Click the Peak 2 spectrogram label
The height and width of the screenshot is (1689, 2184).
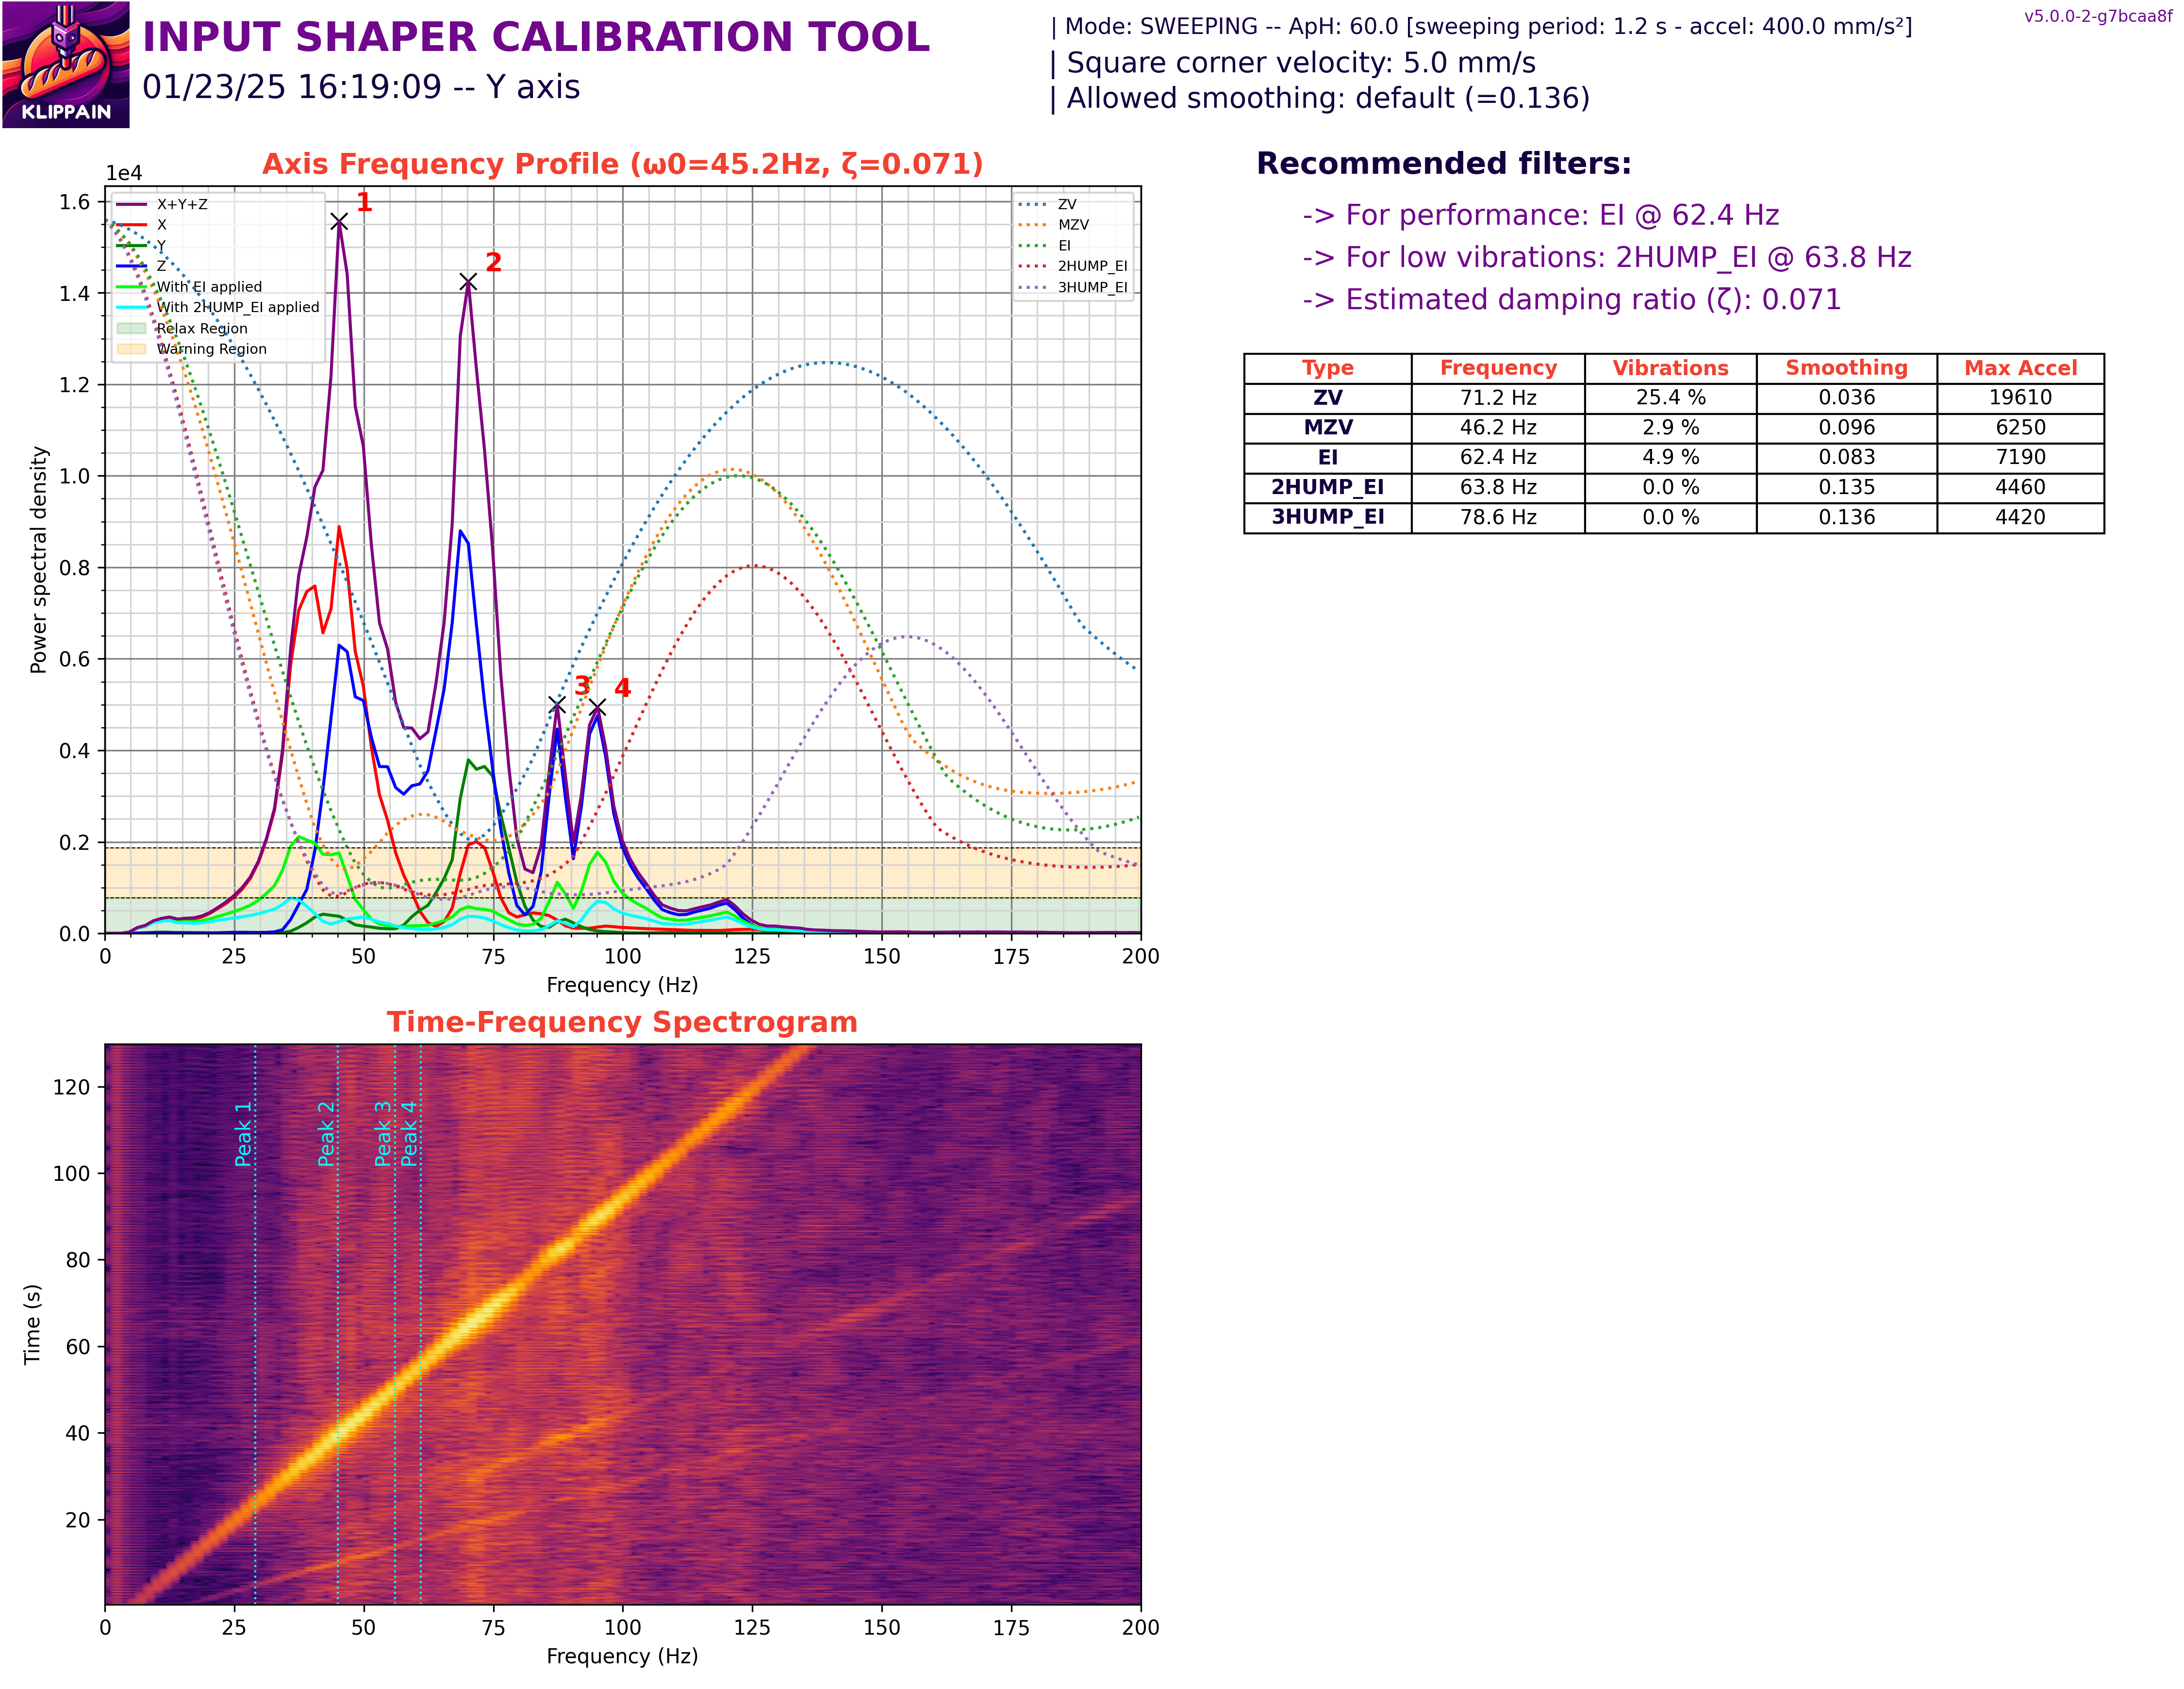pos(326,1134)
